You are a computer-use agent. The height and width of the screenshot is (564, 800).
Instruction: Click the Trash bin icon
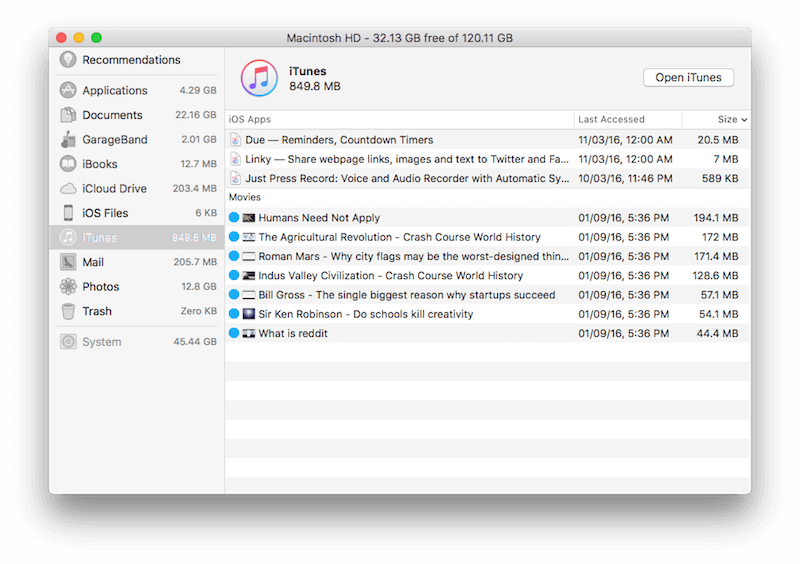68,311
